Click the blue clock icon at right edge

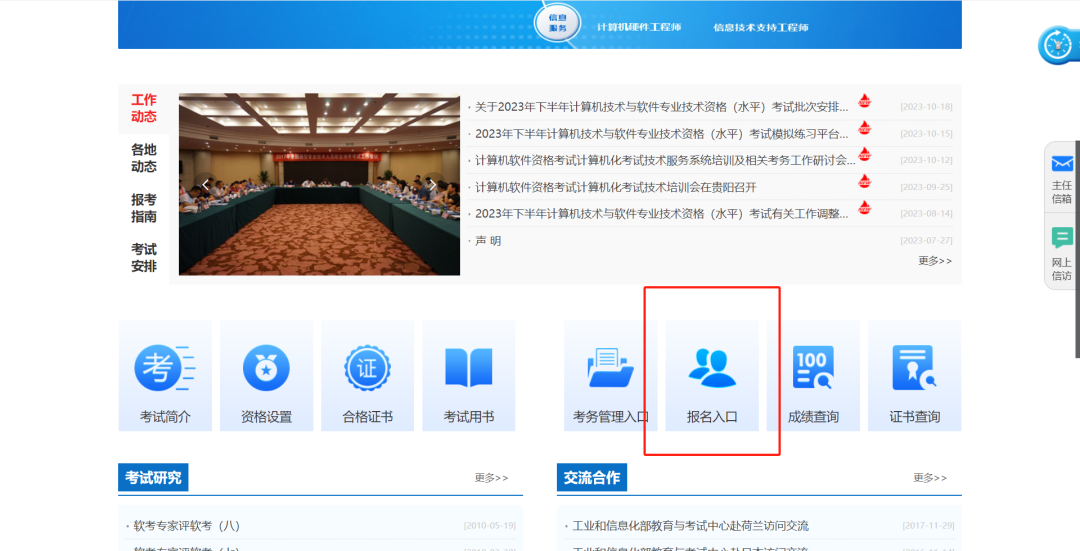pos(1059,45)
